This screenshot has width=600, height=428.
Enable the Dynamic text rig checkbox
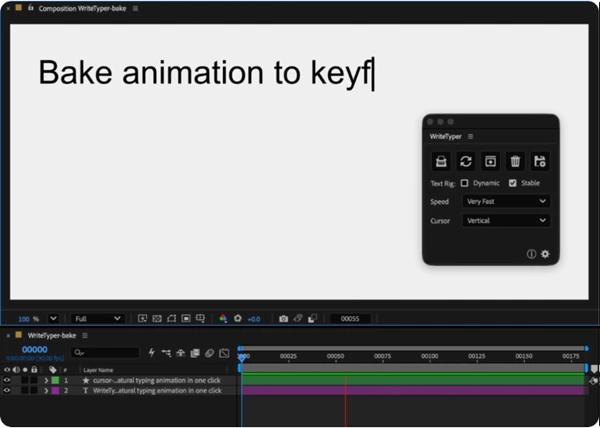(464, 183)
